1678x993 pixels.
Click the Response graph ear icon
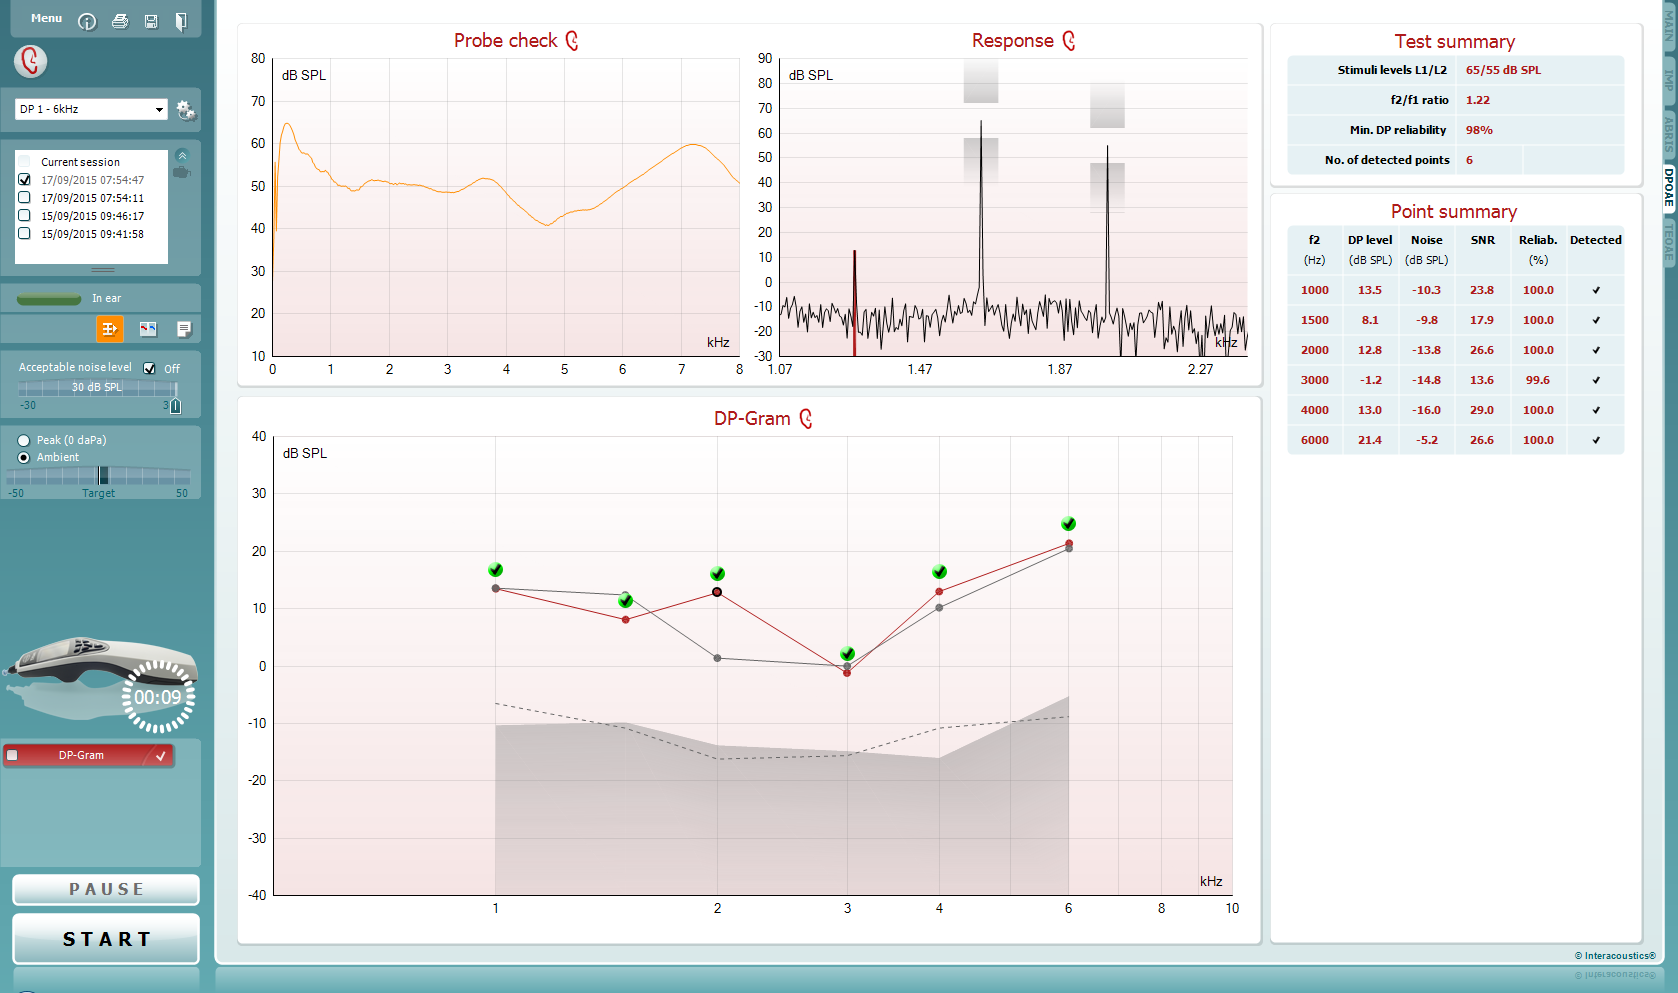coord(1069,41)
